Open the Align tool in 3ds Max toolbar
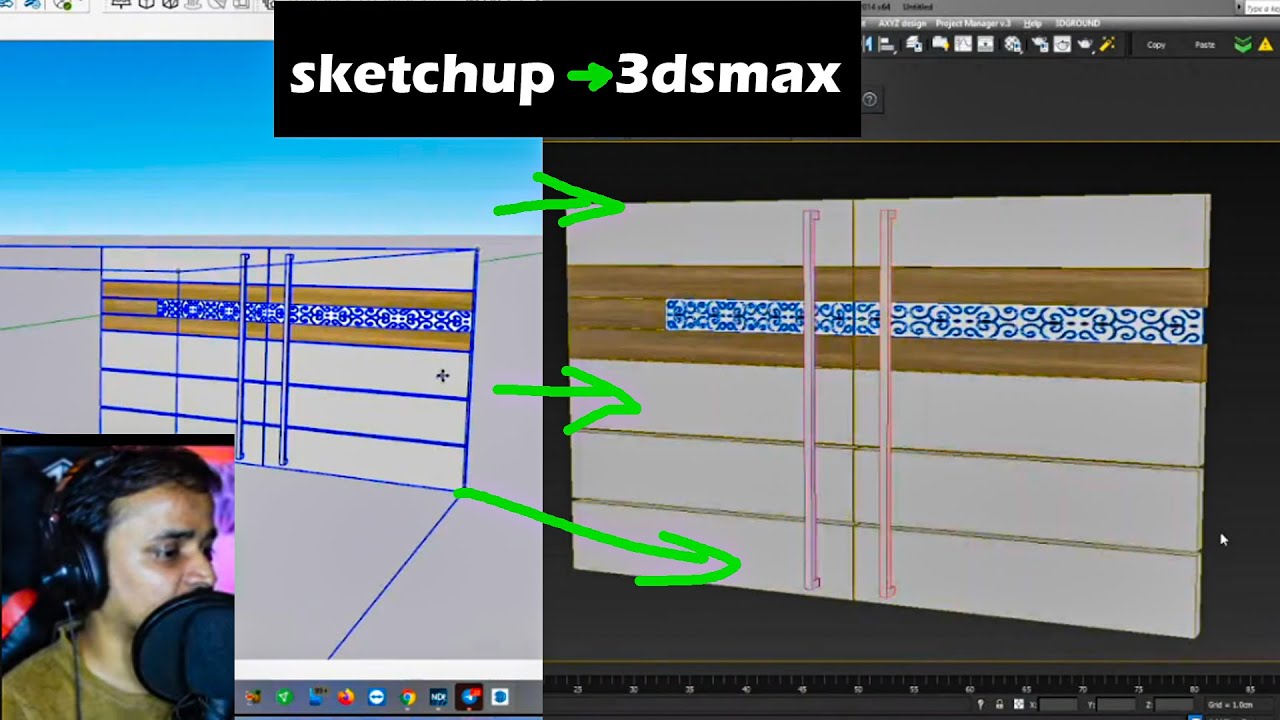This screenshot has height=720, width=1280. click(887, 44)
